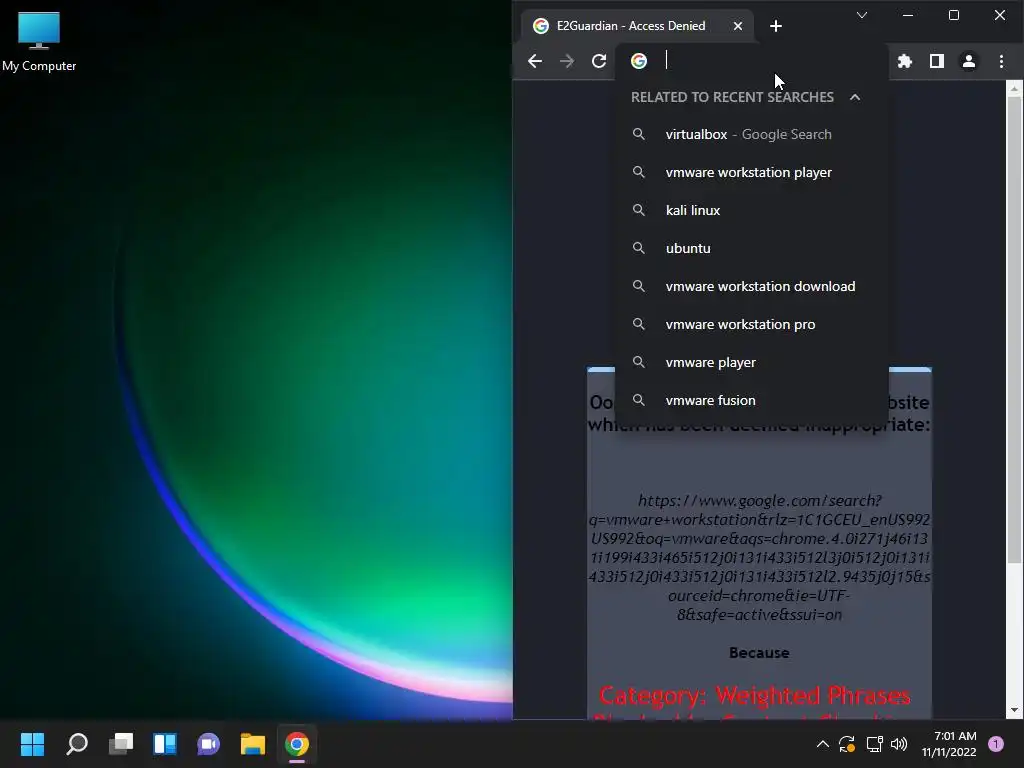Choose the vmware fusion suggestion
Screen dimensions: 1024x768
(751, 400)
